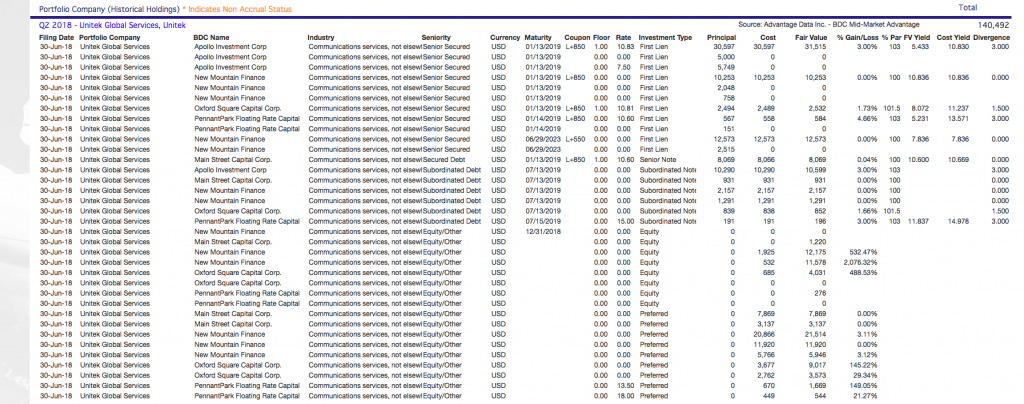Screen dimensions: 1024x404
Task: Select the L+550 coupon cell
Action: (x=575, y=139)
